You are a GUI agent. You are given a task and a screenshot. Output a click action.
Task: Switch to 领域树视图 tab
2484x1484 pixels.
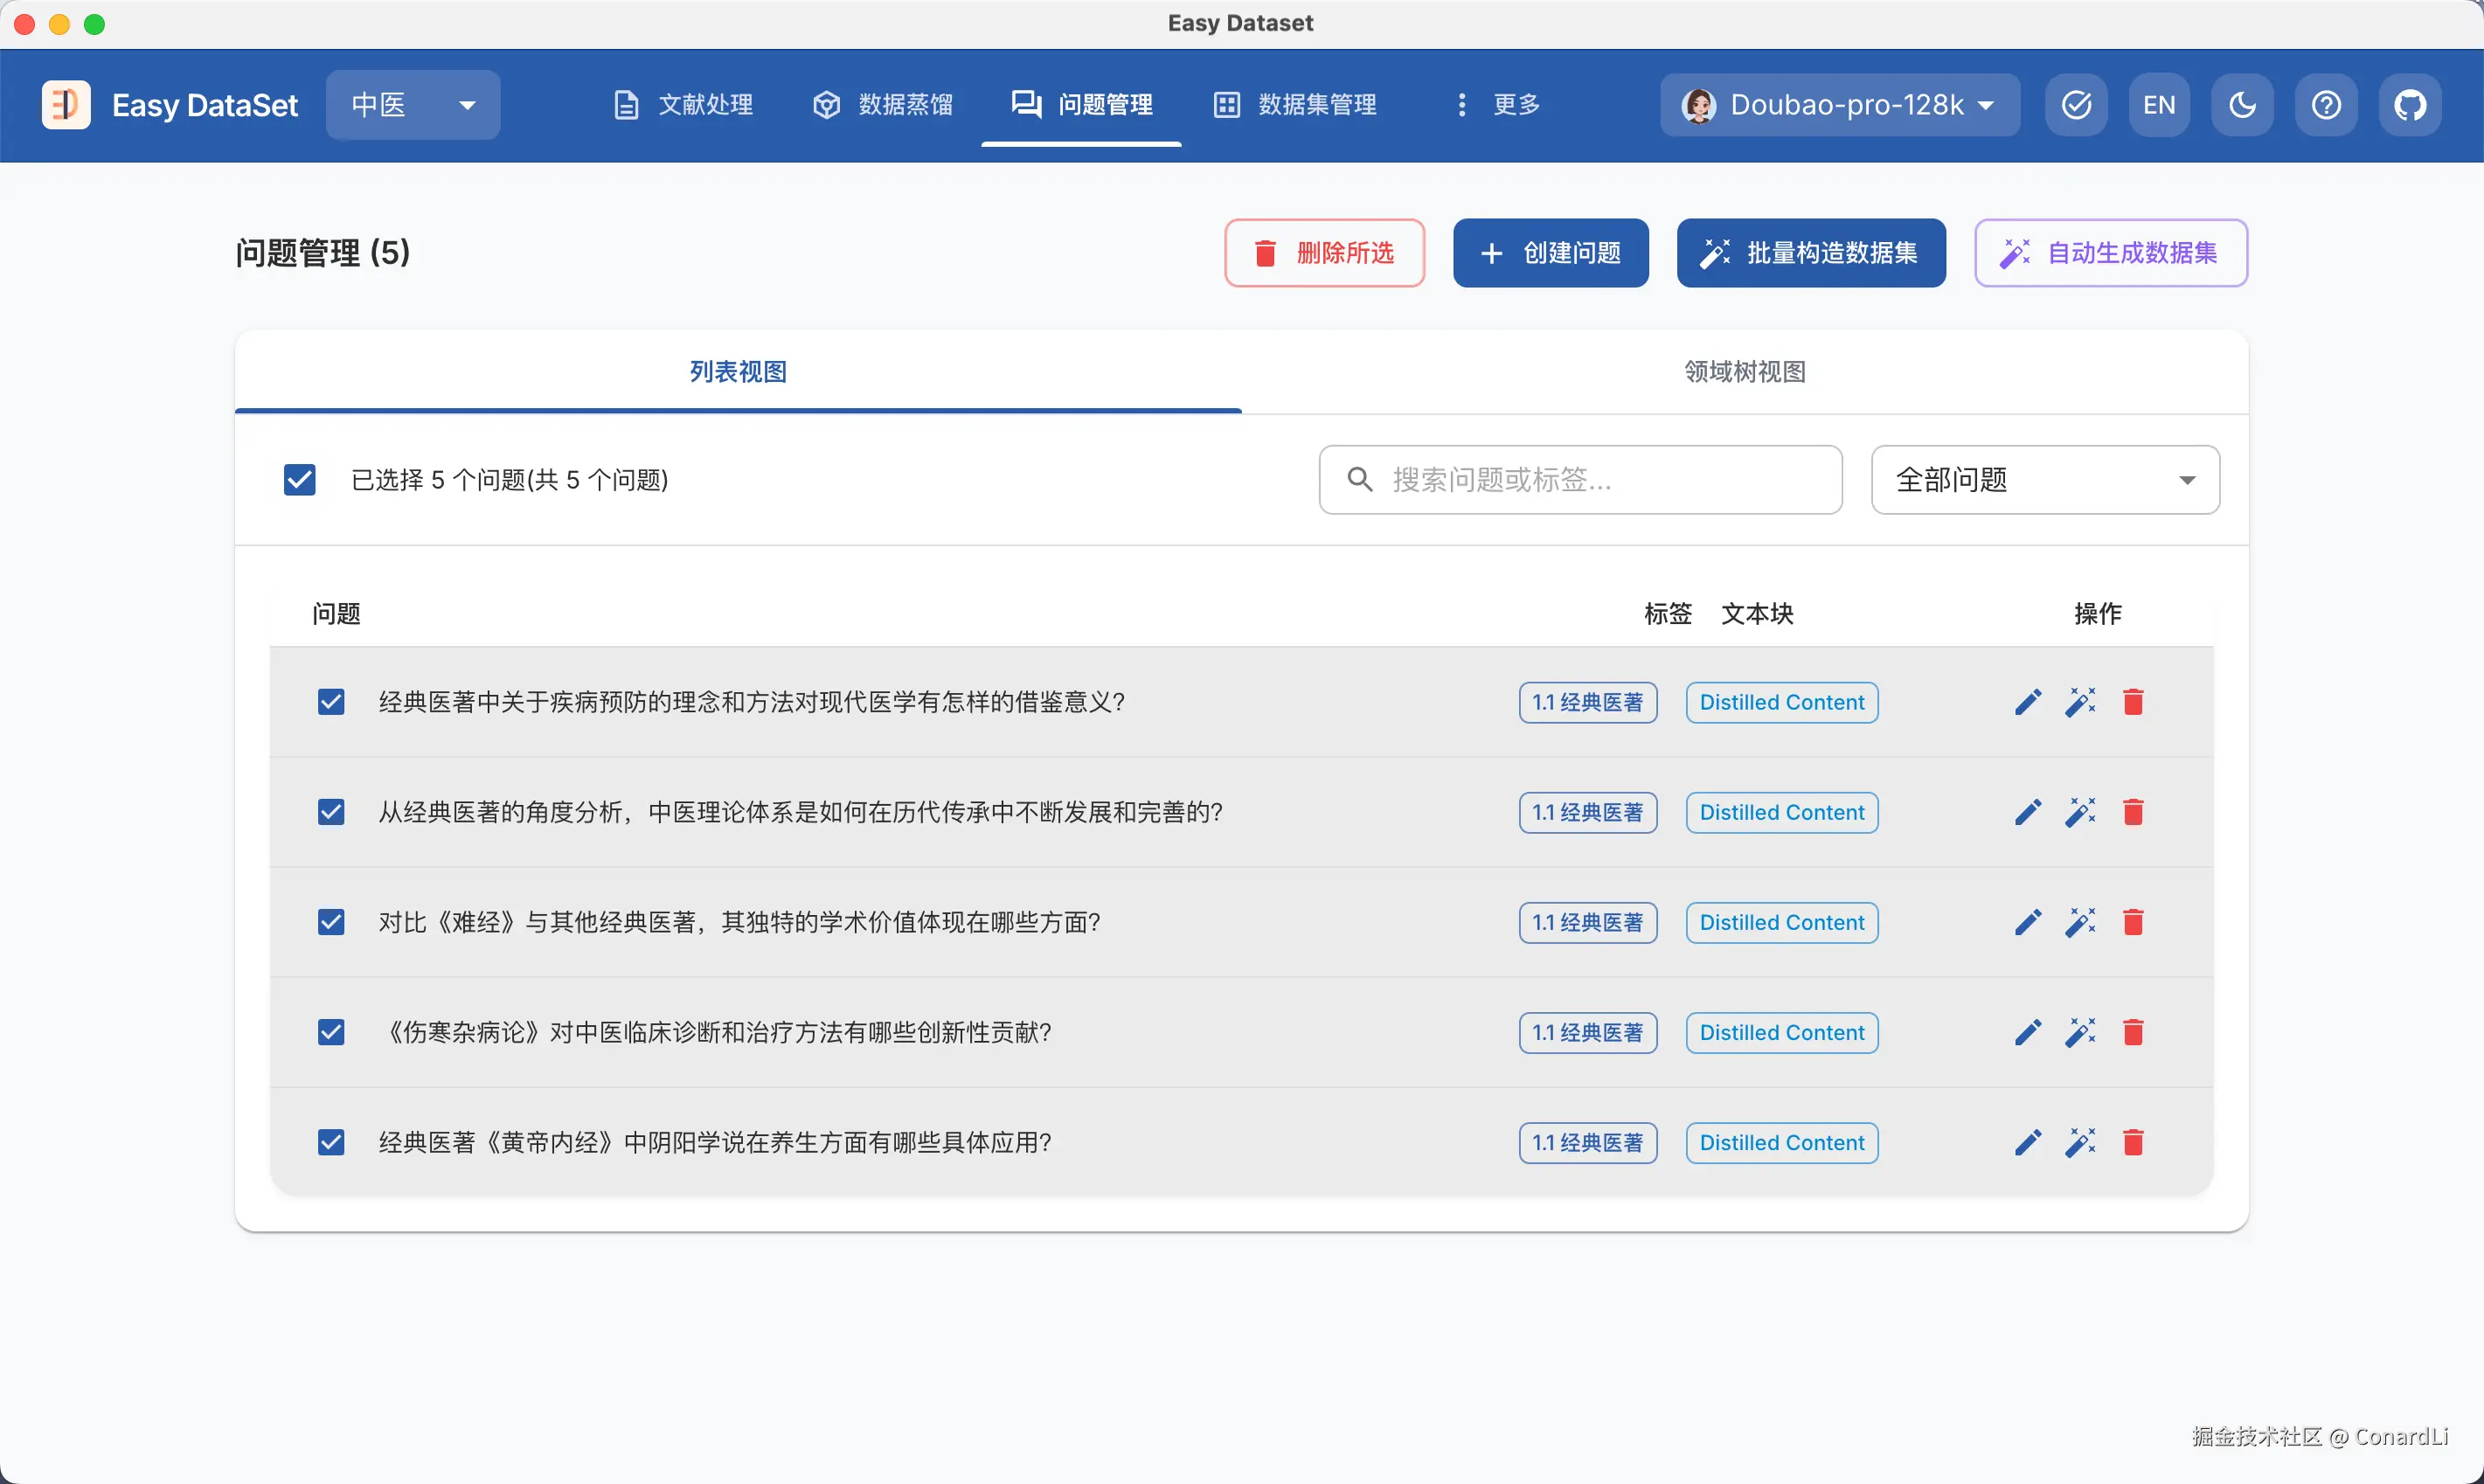1744,372
